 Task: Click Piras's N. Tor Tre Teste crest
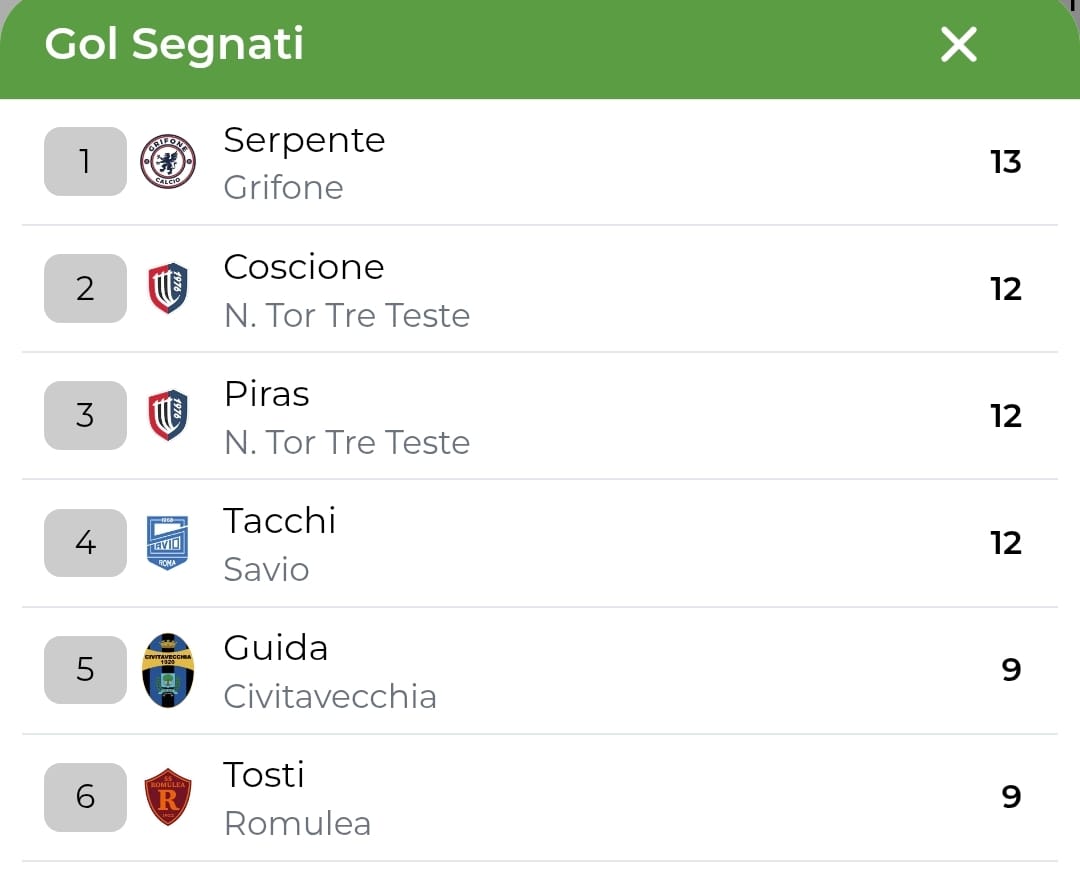(168, 416)
